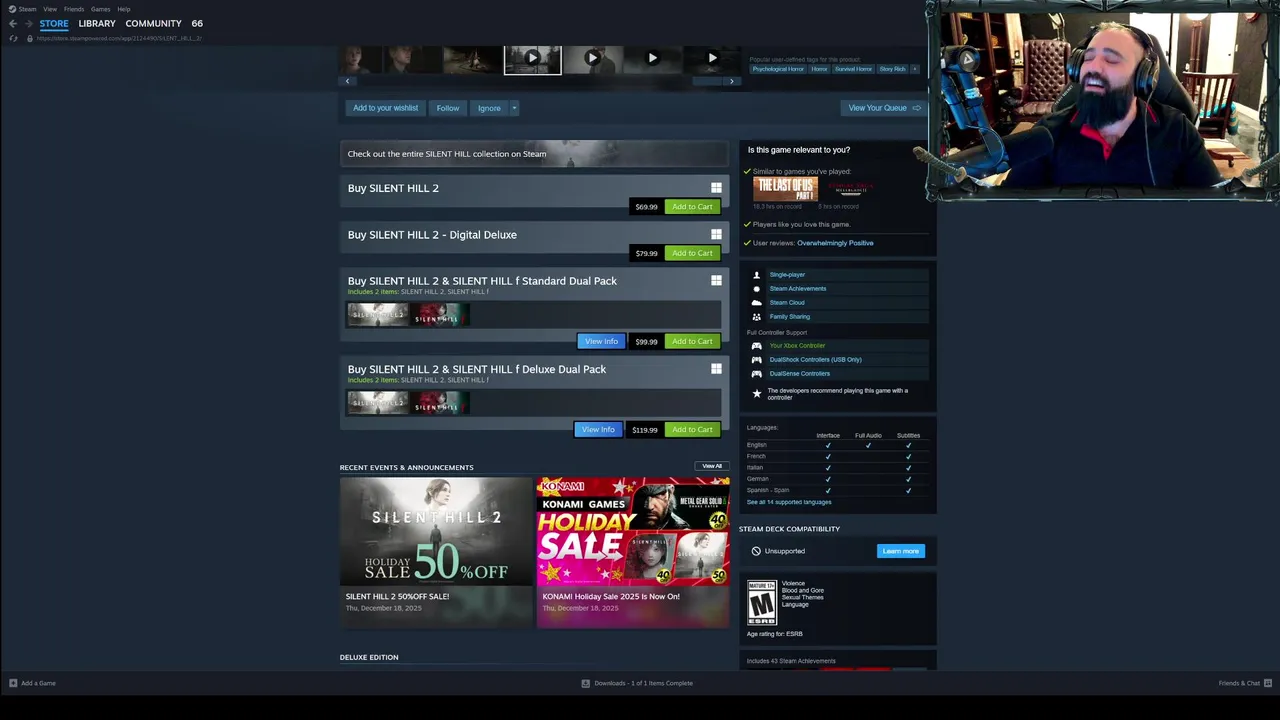
Task: Open the Survival Horror tag
Action: [854, 69]
